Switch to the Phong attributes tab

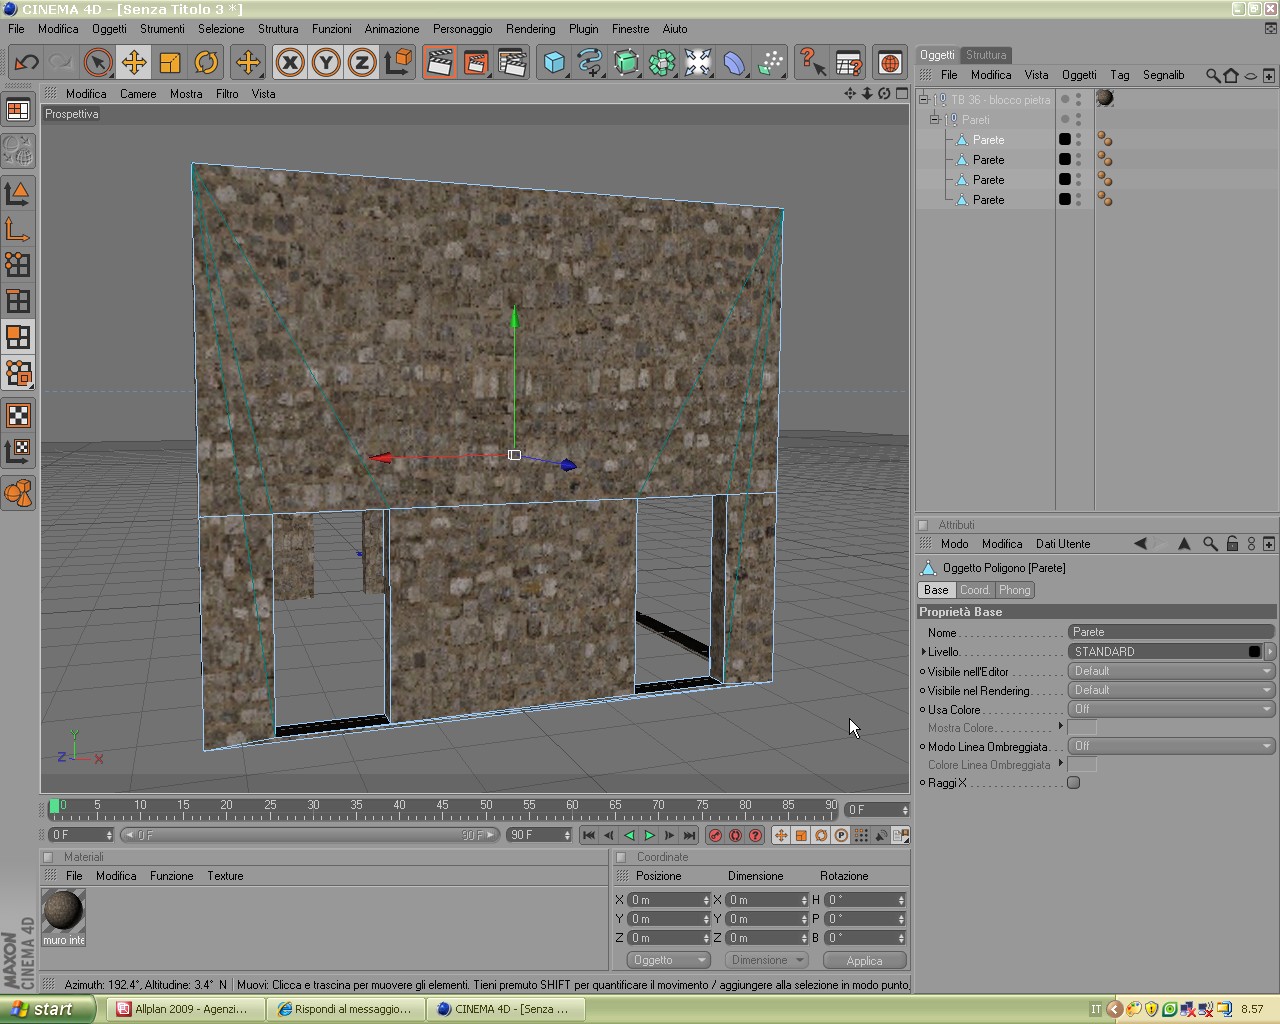point(1014,590)
